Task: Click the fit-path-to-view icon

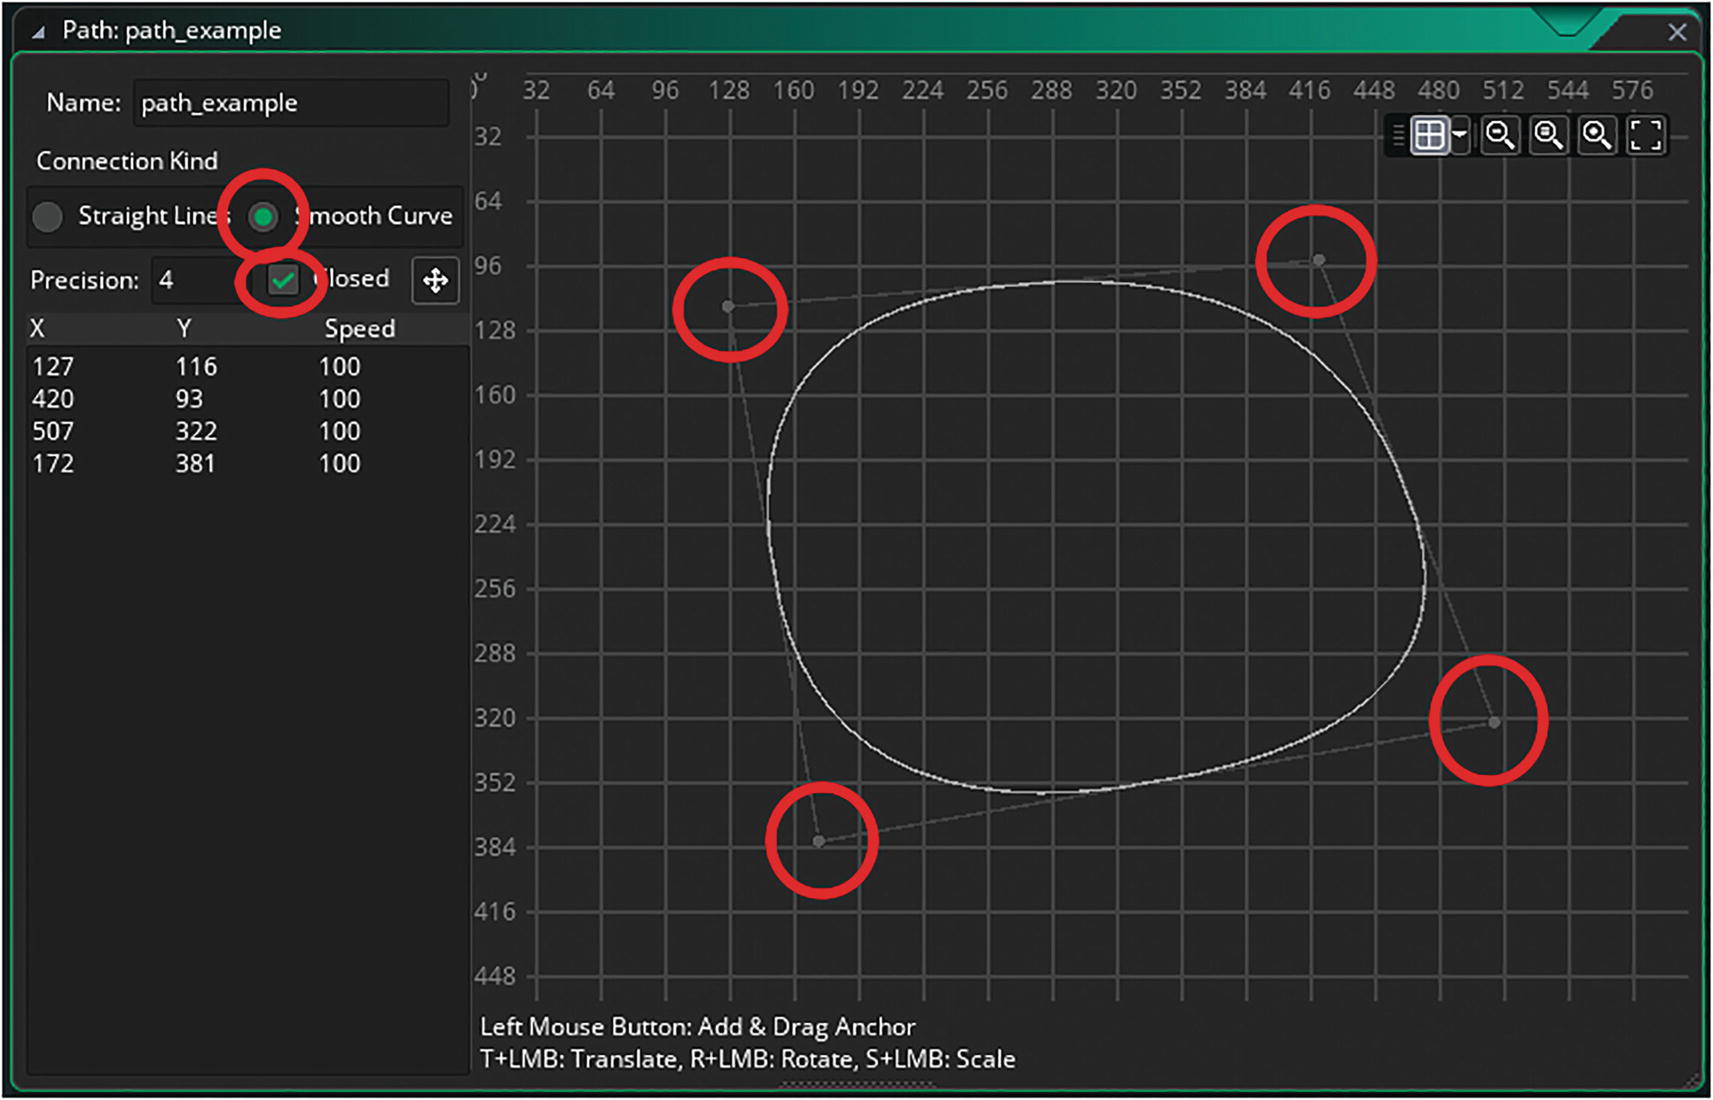Action: click(x=1646, y=135)
